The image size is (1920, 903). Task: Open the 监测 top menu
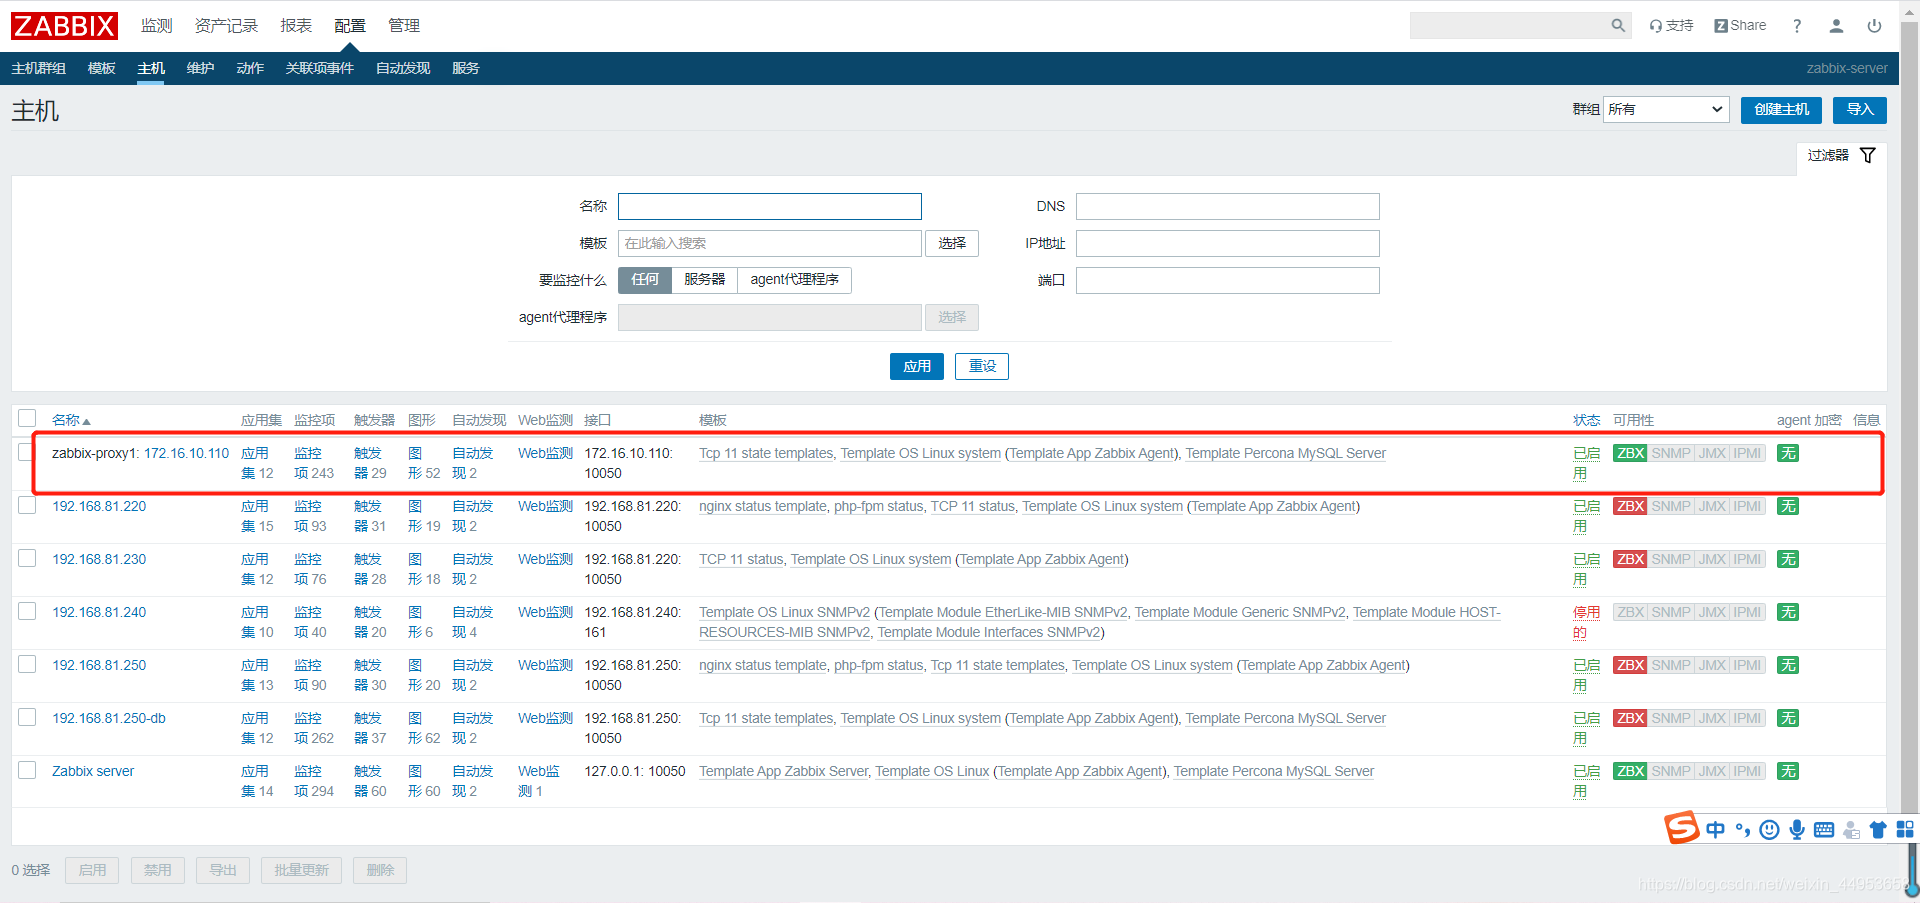(x=157, y=26)
